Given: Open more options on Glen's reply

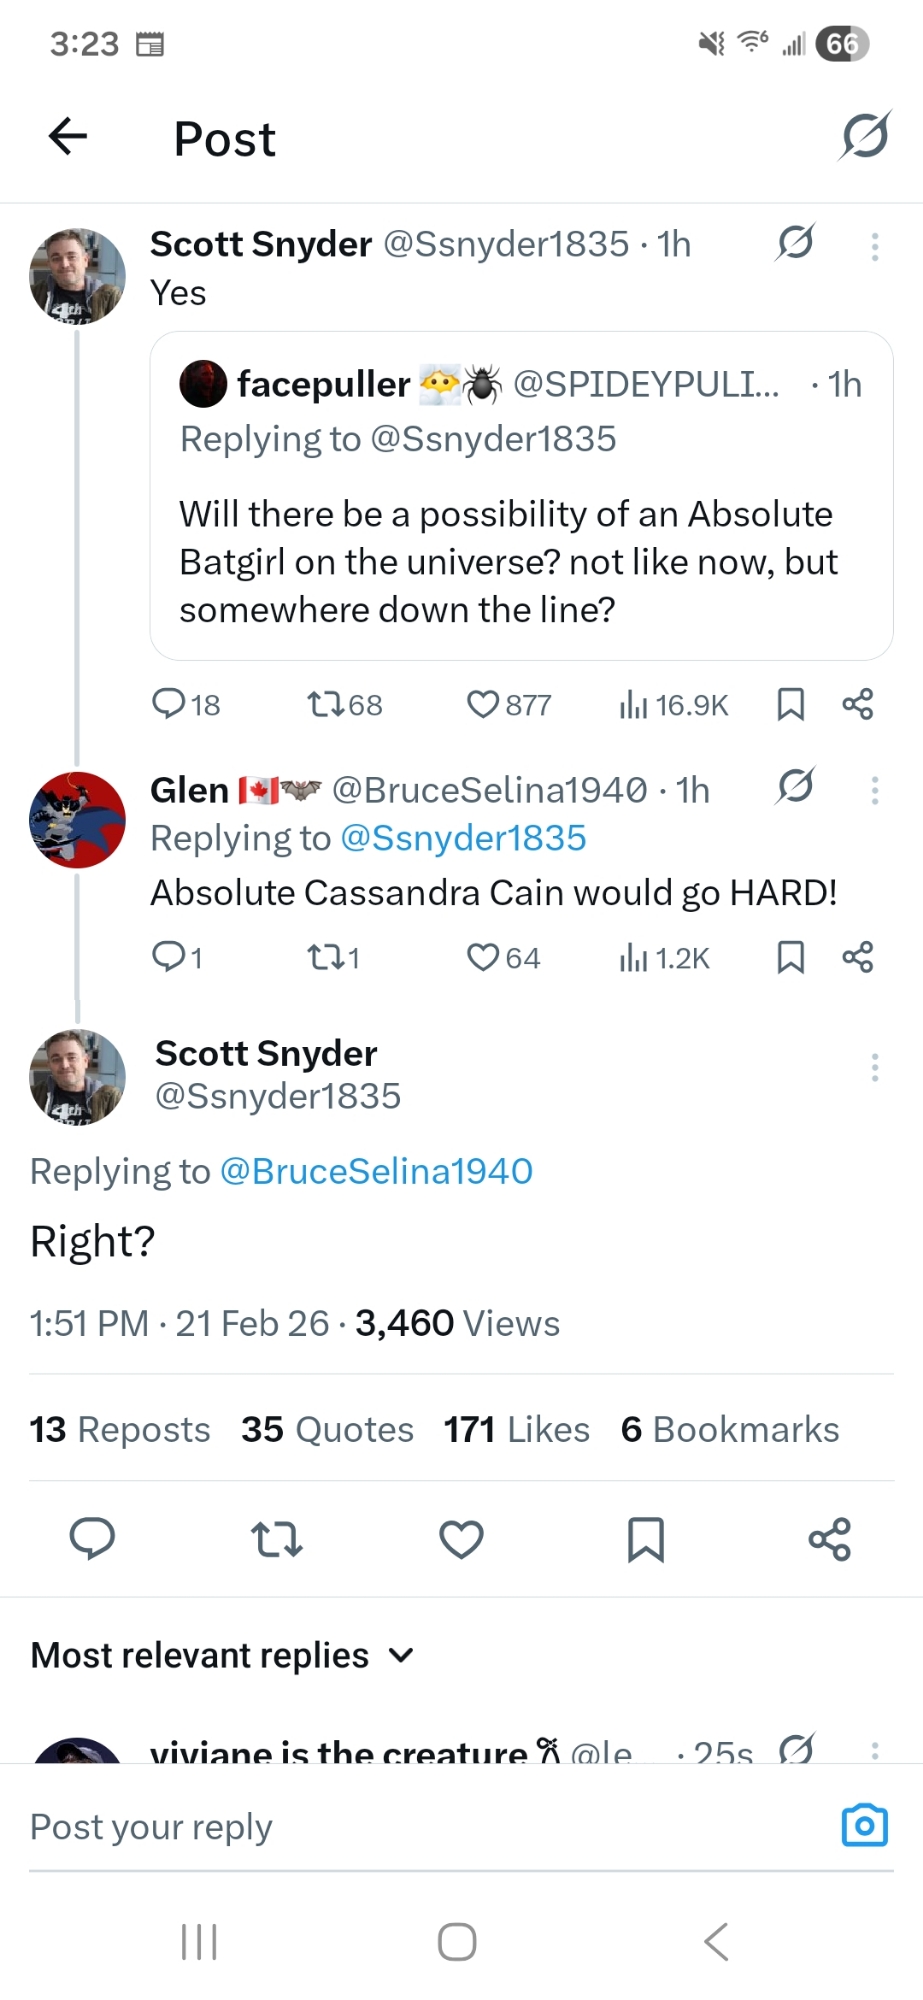Looking at the screenshot, I should coord(875,791).
